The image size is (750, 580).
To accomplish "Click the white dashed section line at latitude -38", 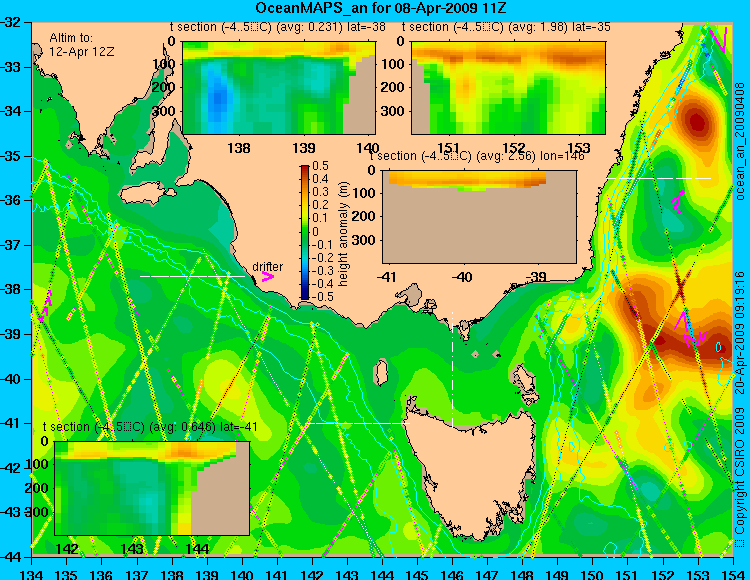I will coord(192,276).
